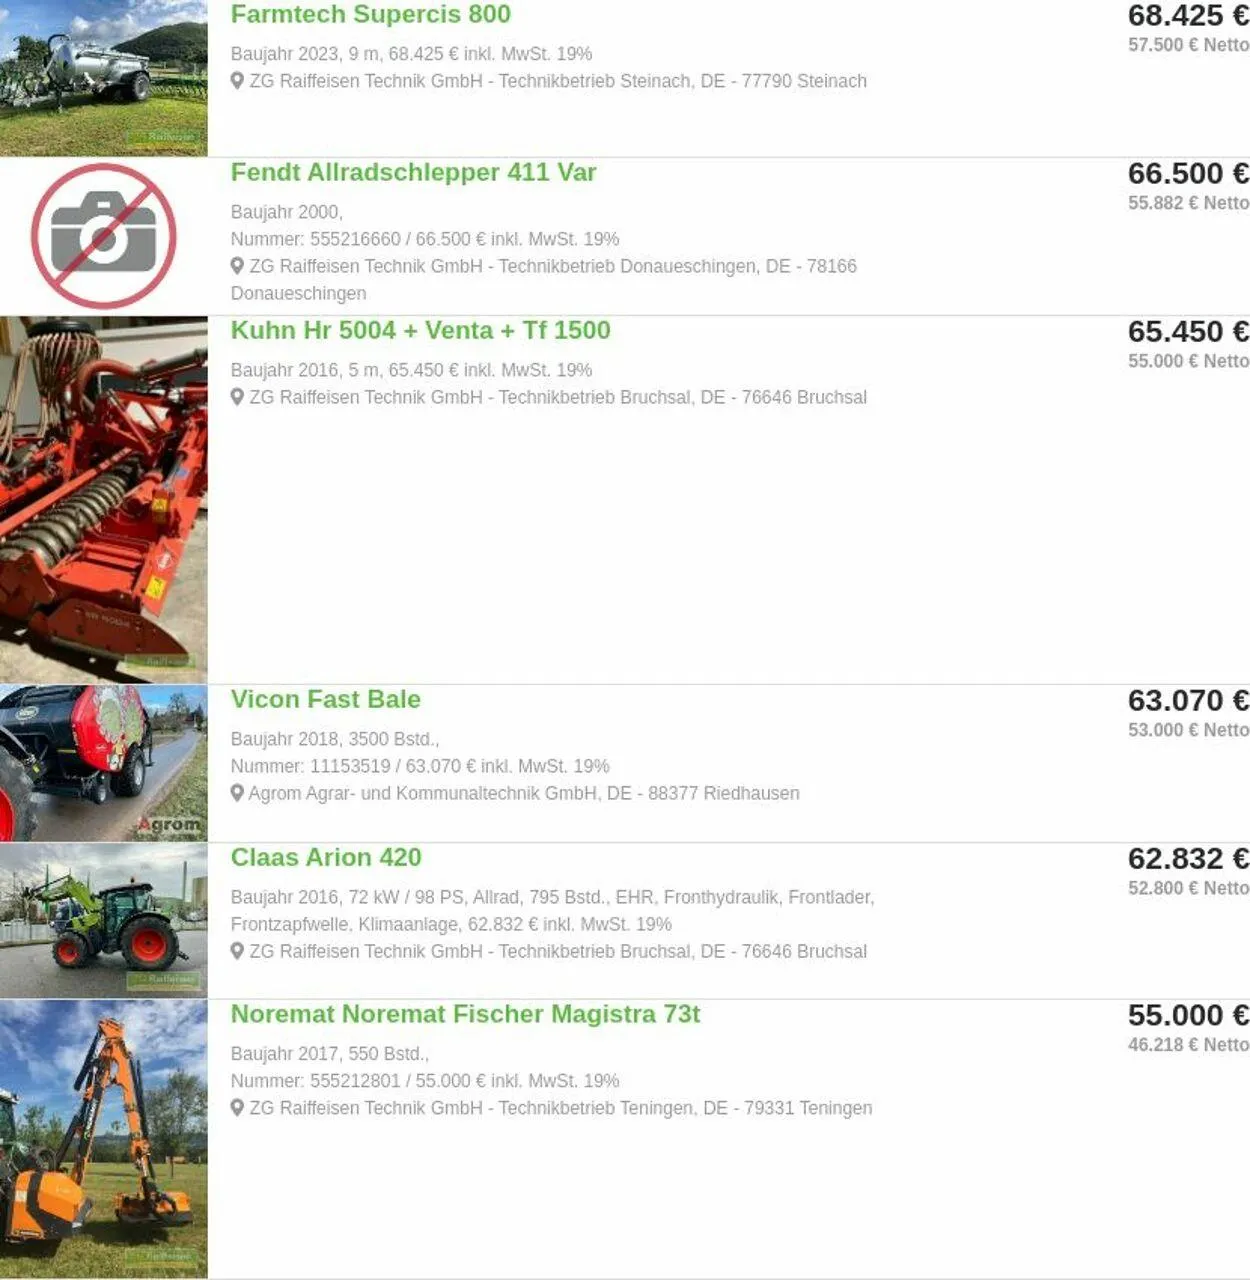Click the no-photo camera placeholder icon
1250x1280 pixels.
click(104, 237)
